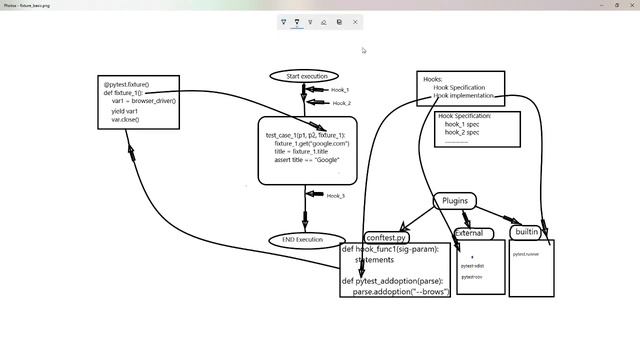The width and height of the screenshot is (640, 360).
Task: Click the "Start execution" oval label
Action: [x=307, y=76]
